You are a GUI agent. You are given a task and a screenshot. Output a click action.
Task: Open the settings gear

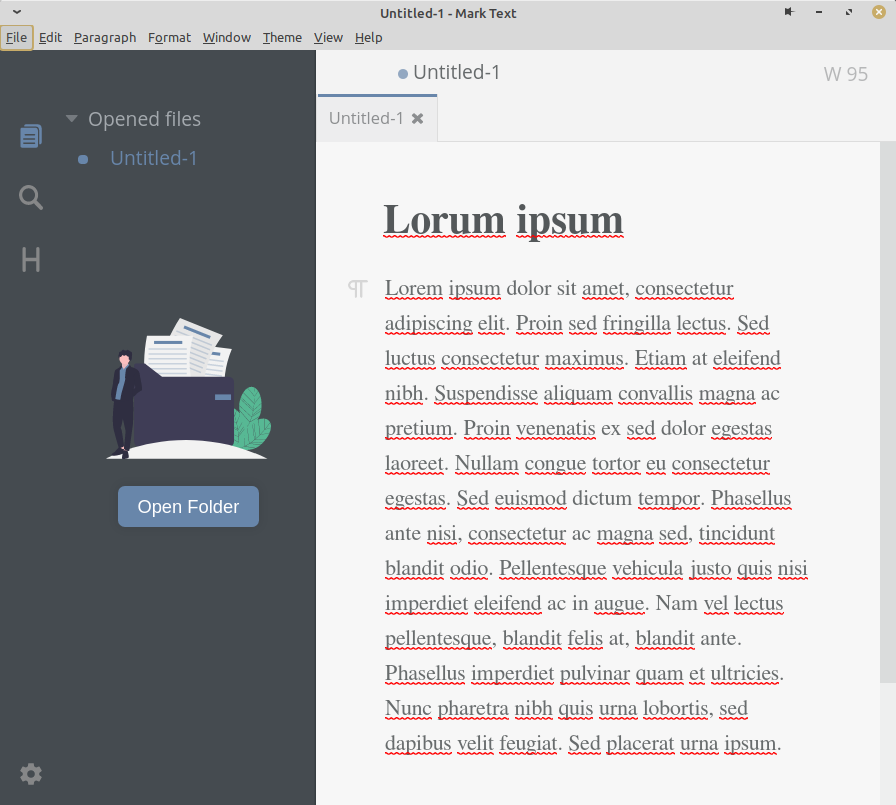[30, 774]
